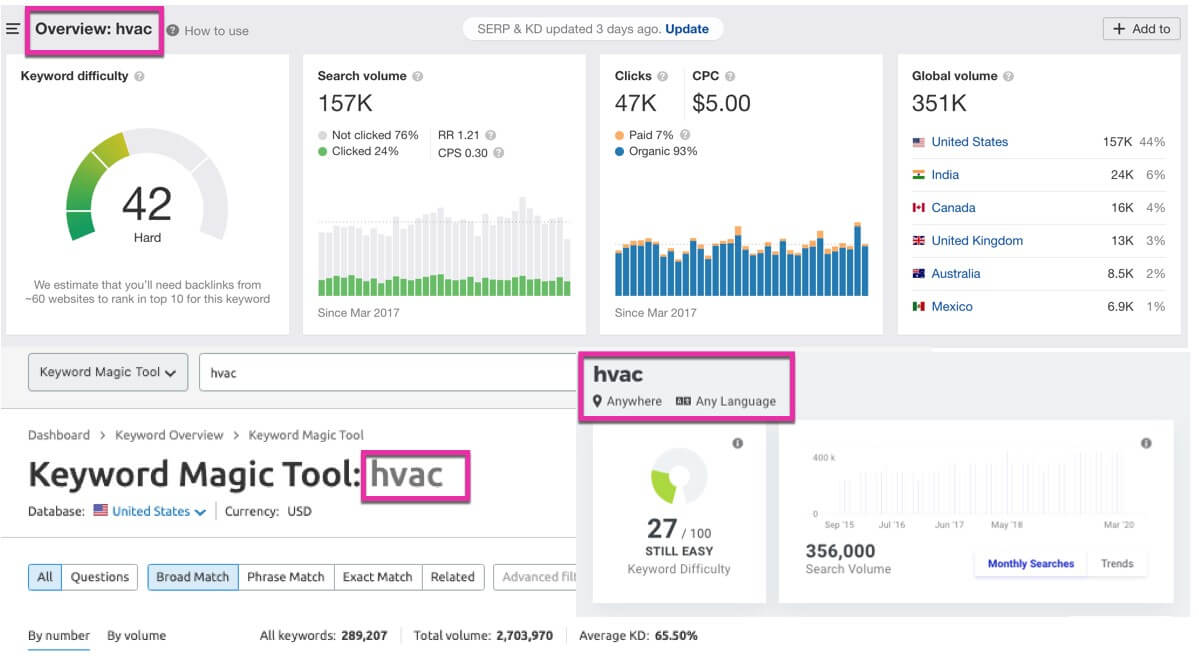The image size is (1199, 669).
Task: Open the Keyword Magic Tool dropdown
Action: [108, 372]
